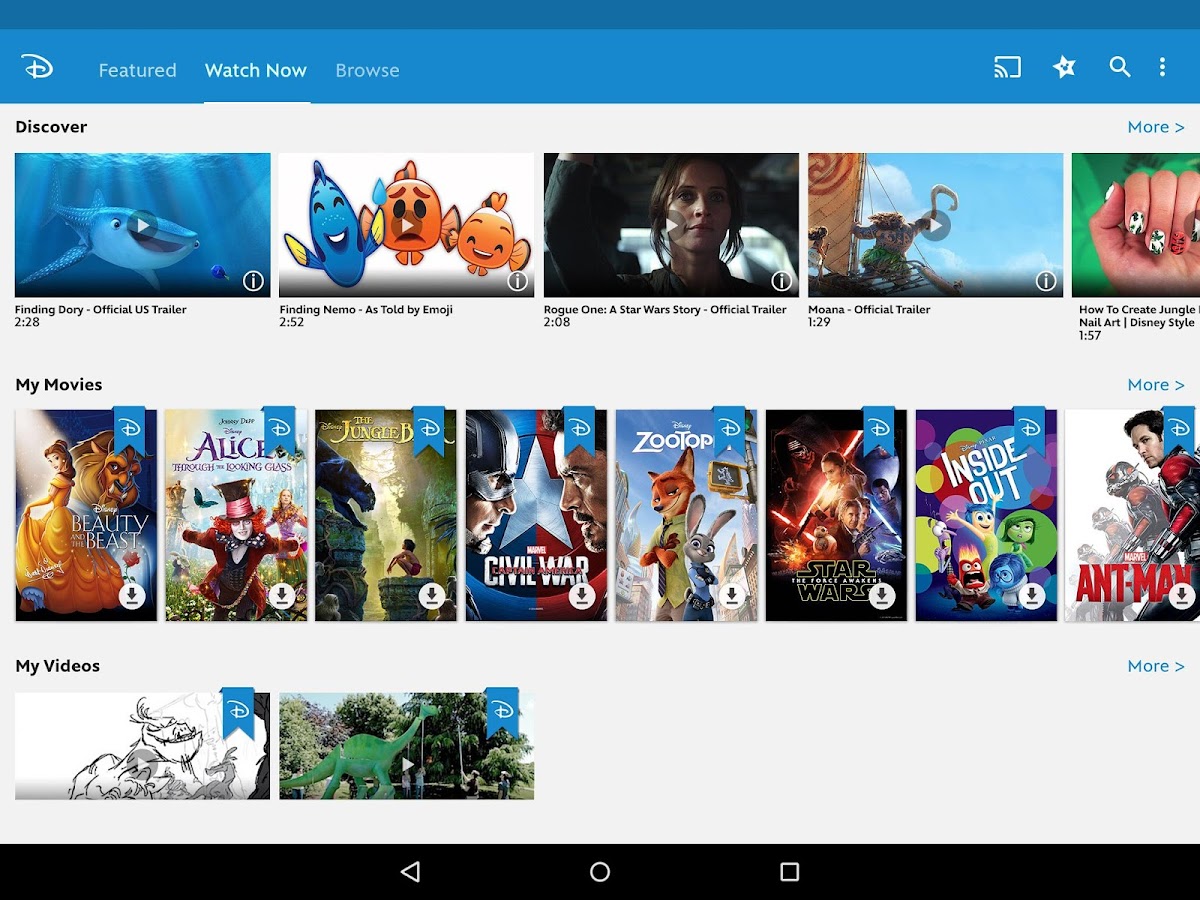Image resolution: width=1200 pixels, height=900 pixels.
Task: Download Captain America Civil War
Action: click(582, 596)
